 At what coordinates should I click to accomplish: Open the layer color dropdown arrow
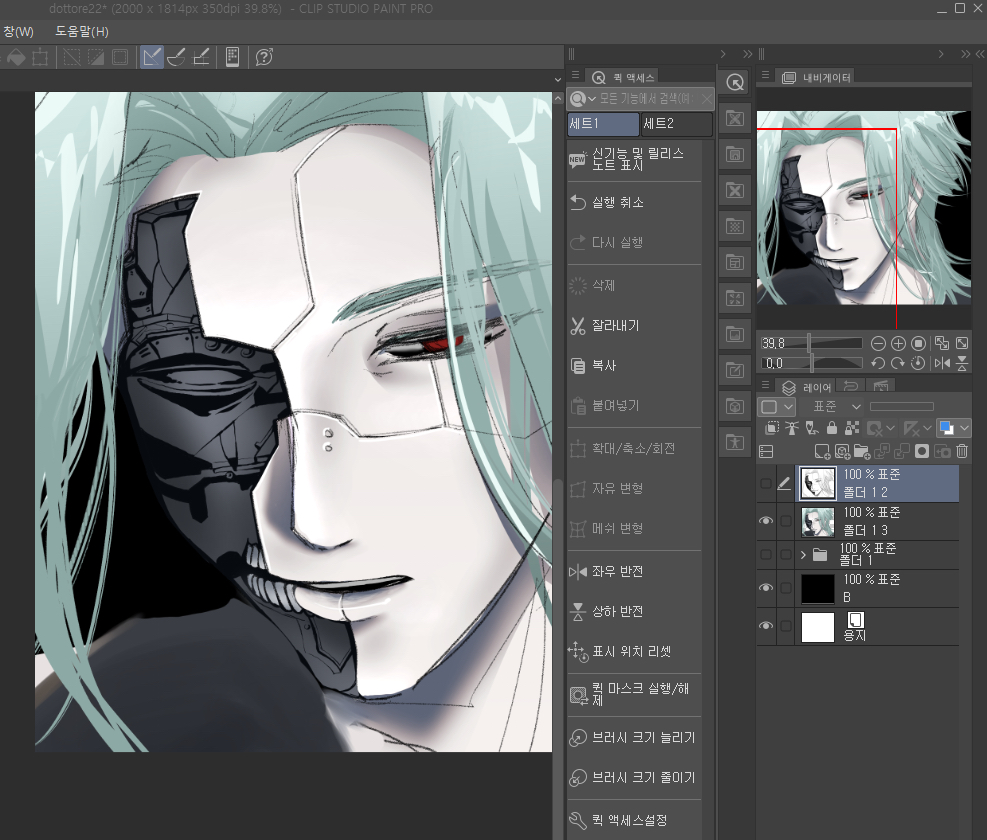click(x=964, y=428)
